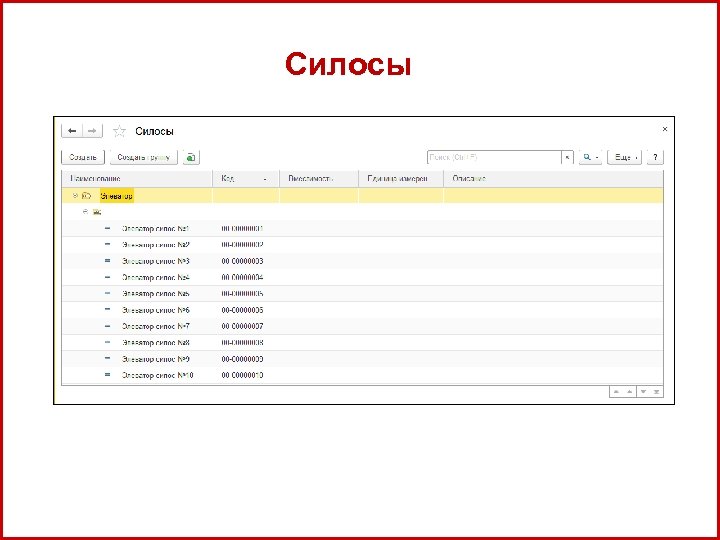Click the Создать группу button

click(x=144, y=158)
